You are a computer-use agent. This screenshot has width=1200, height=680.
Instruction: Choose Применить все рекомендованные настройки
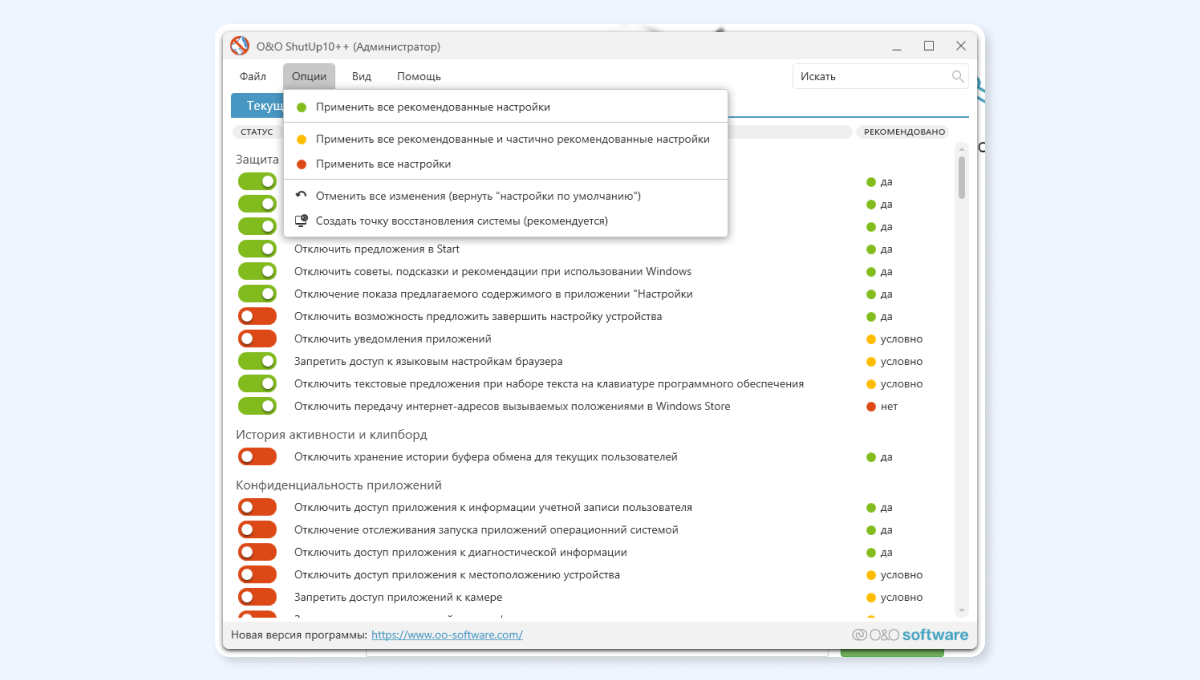(505, 107)
